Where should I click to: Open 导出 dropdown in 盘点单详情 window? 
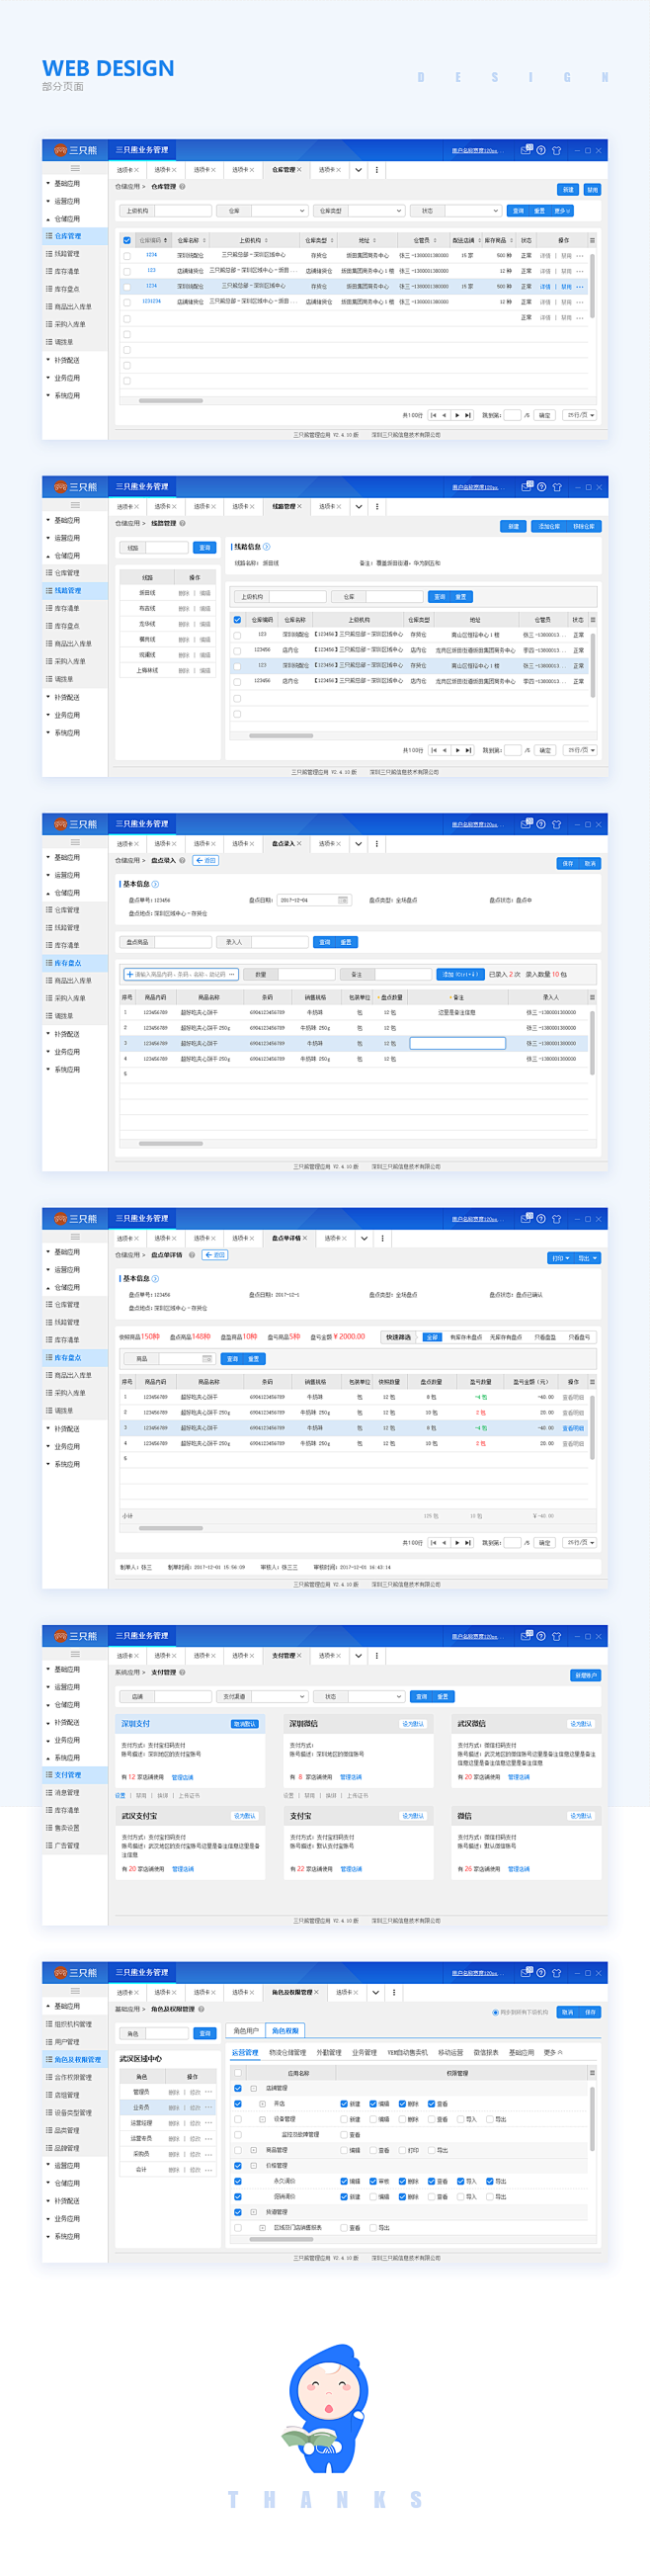[587, 1258]
